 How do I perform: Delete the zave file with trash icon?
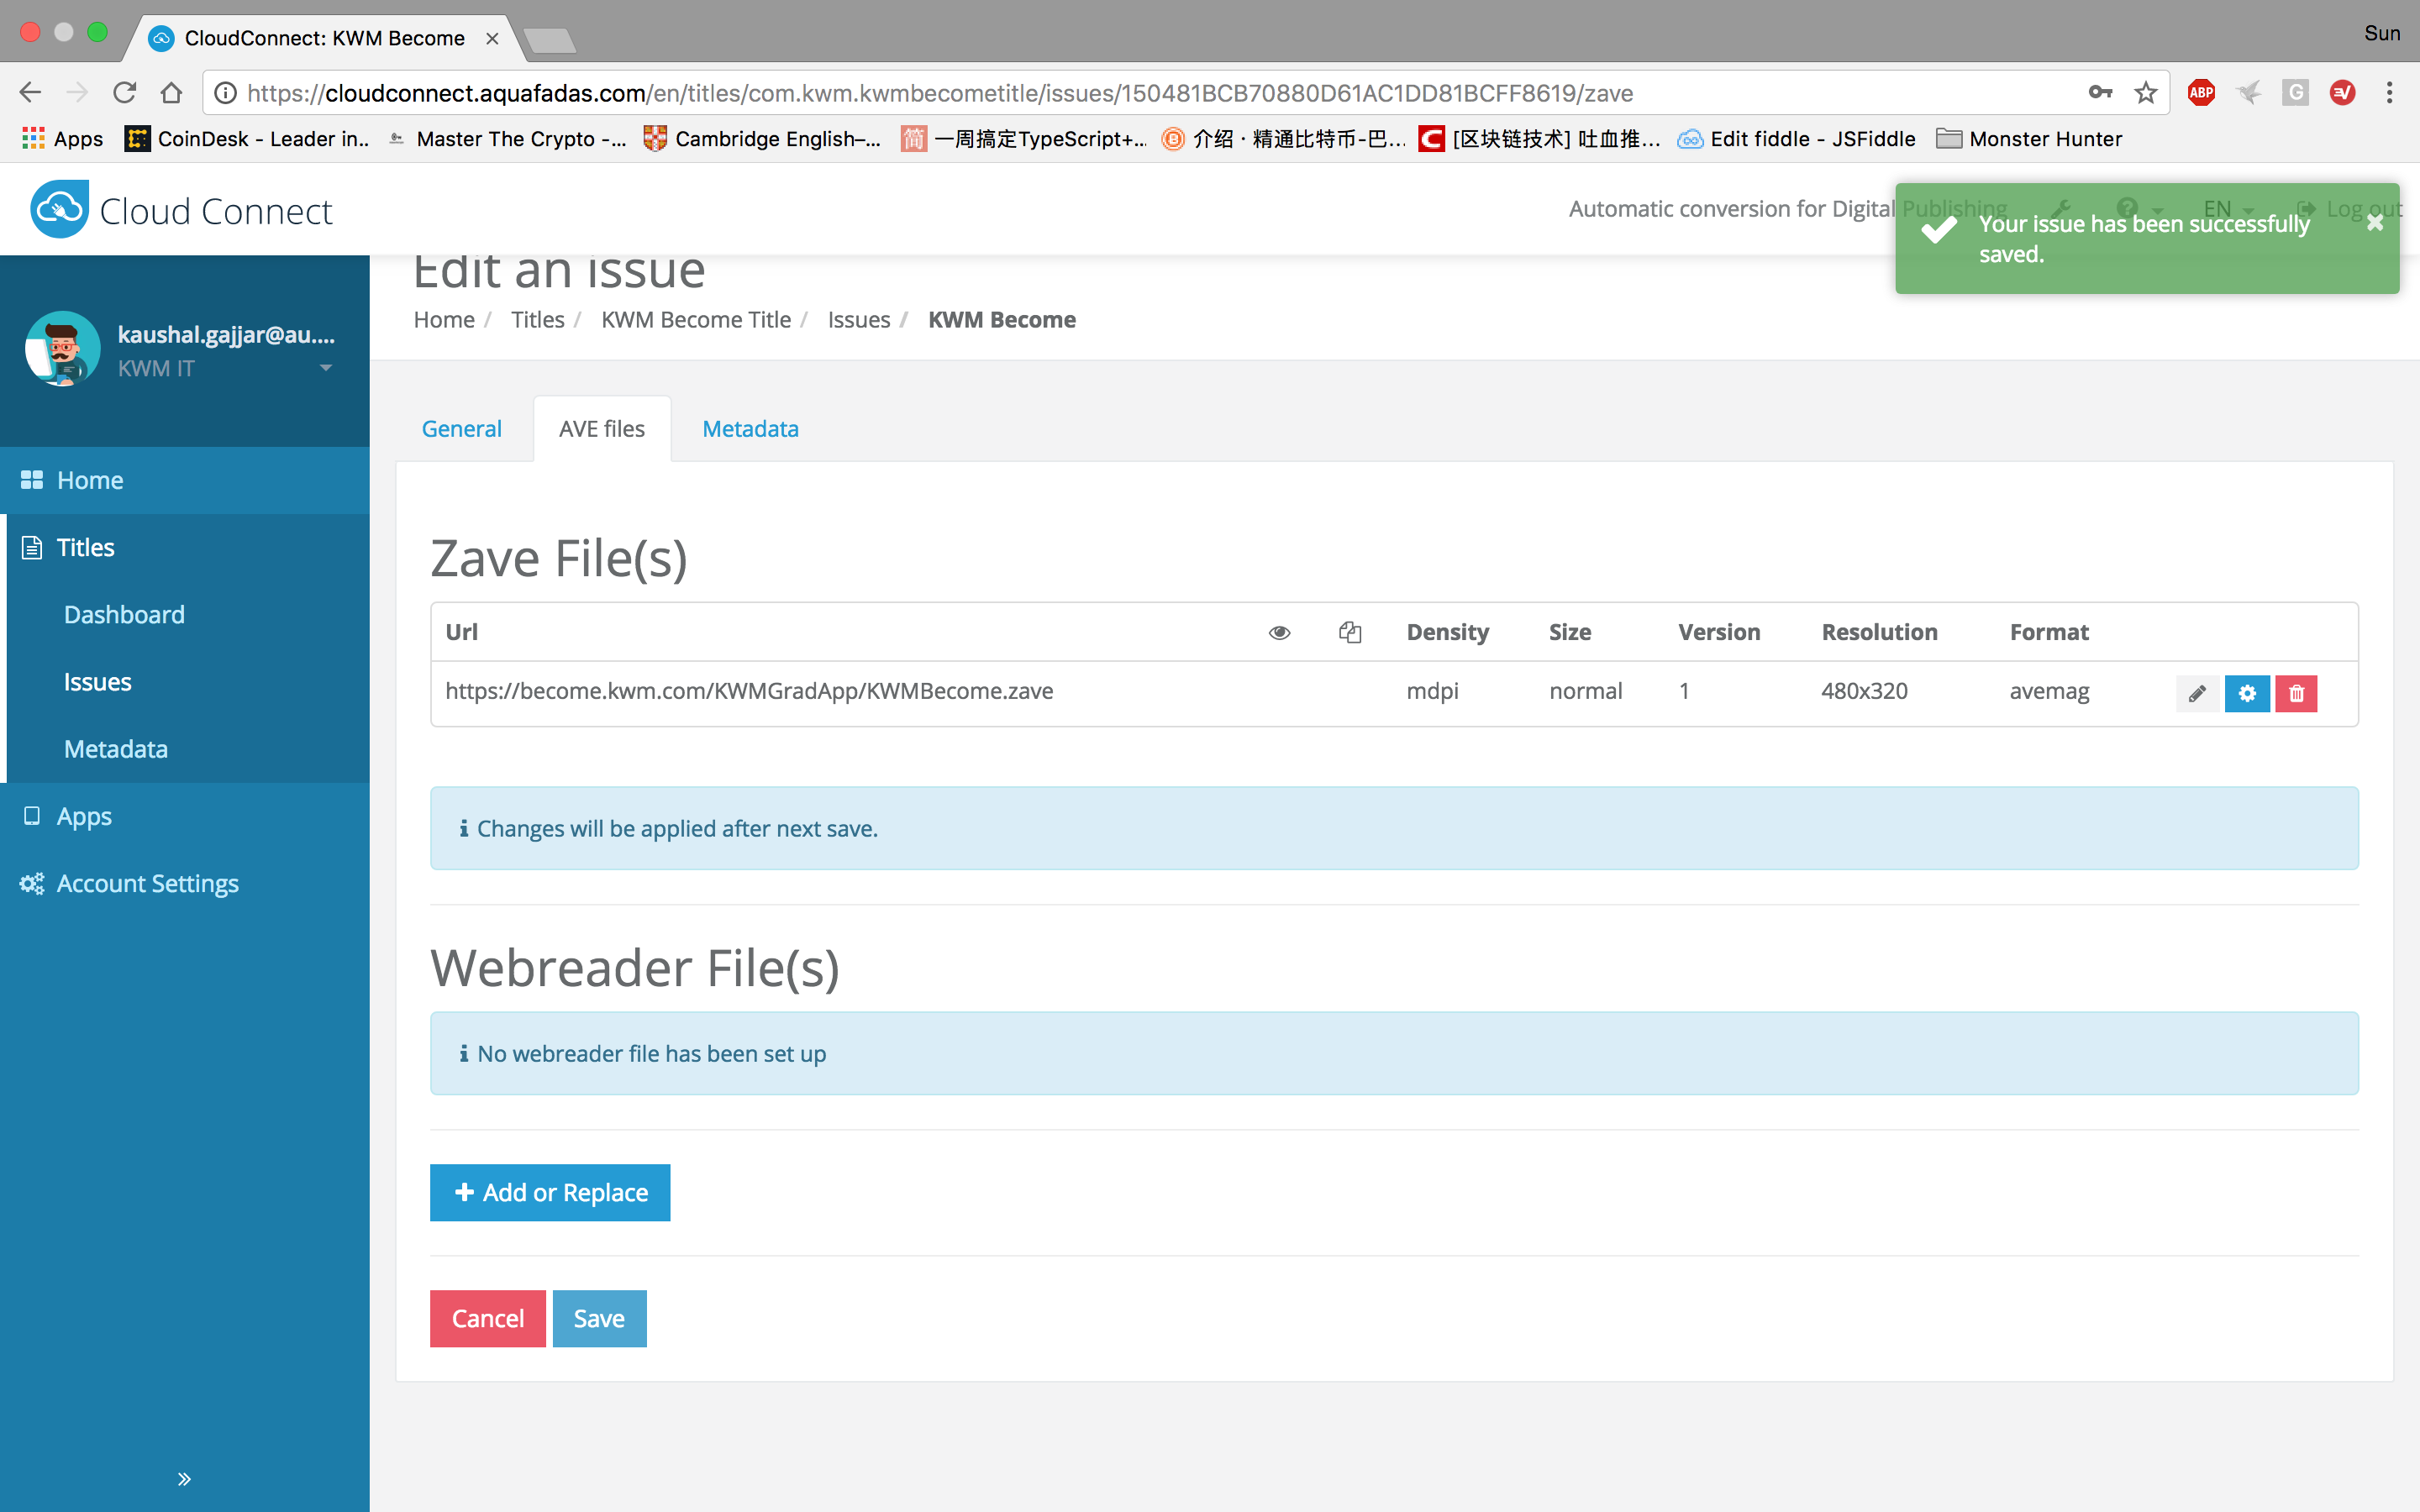(x=2296, y=693)
